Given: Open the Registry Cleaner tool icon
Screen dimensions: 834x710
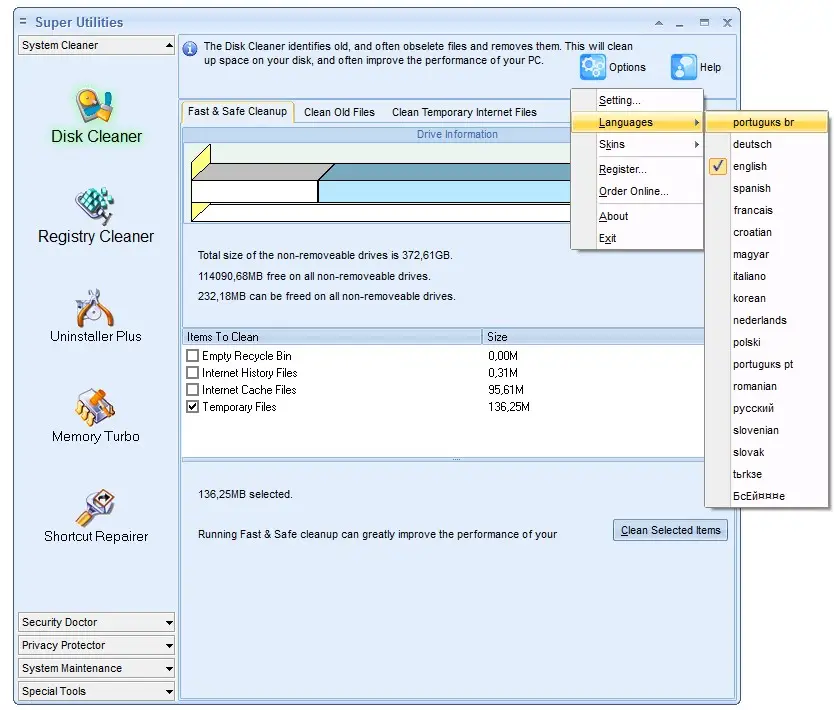Looking at the screenshot, I should (95, 206).
